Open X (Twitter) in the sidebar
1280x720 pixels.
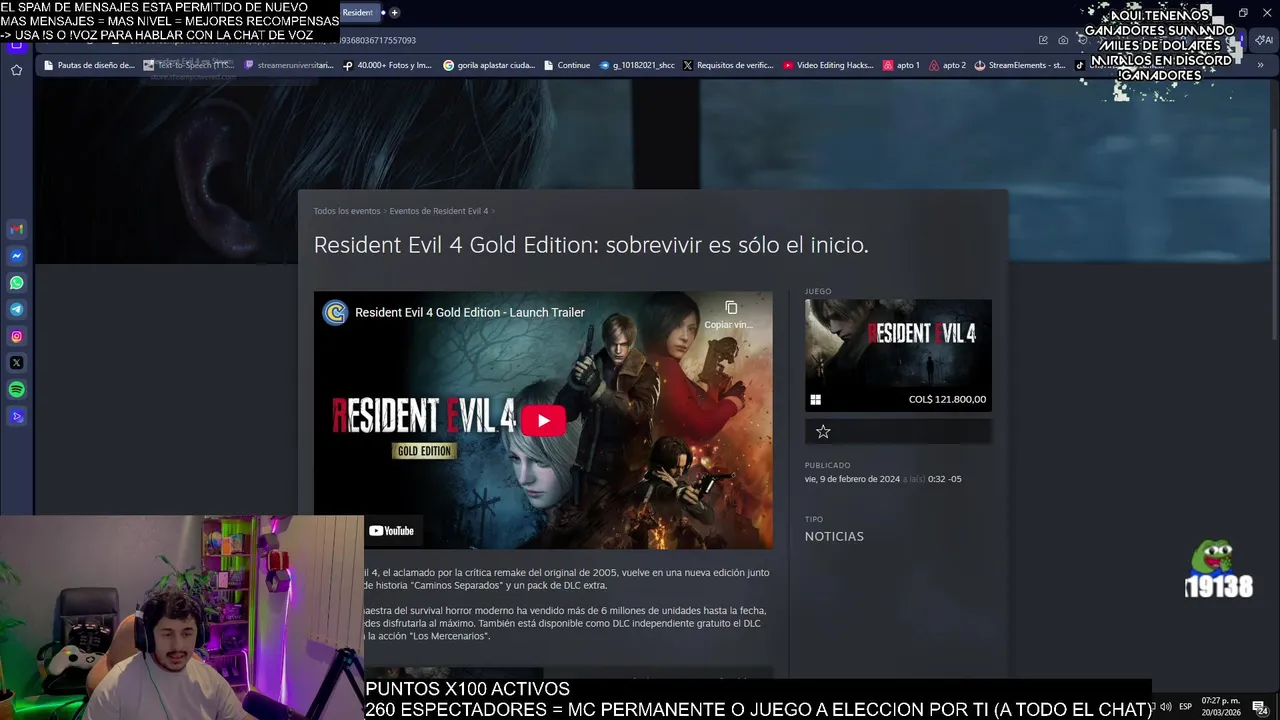[16, 363]
